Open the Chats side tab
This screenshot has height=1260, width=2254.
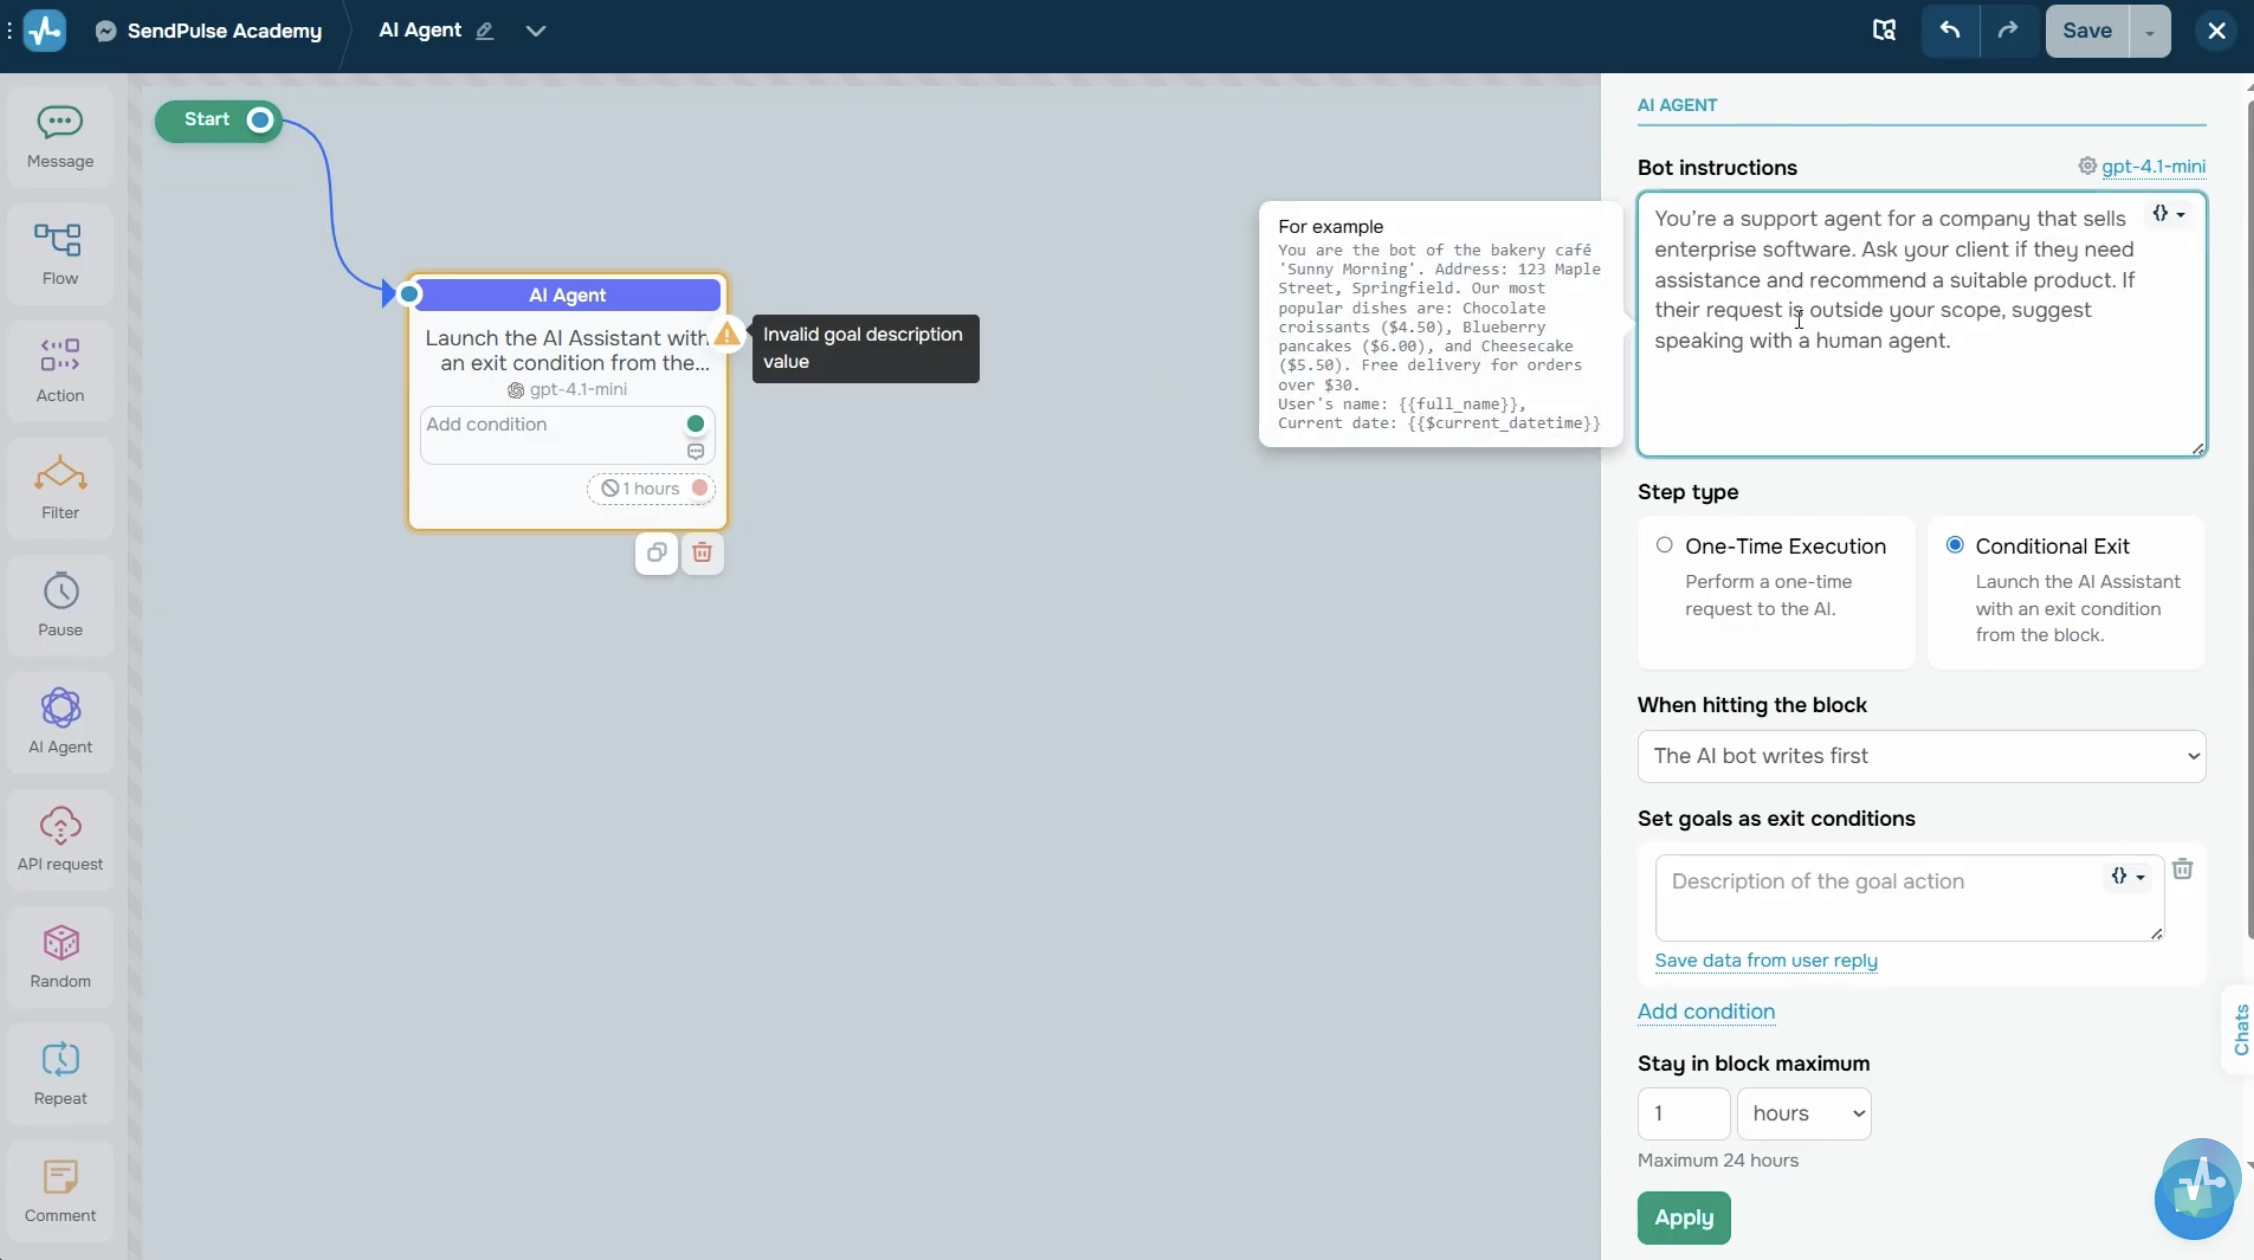pyautogui.click(x=2240, y=1029)
